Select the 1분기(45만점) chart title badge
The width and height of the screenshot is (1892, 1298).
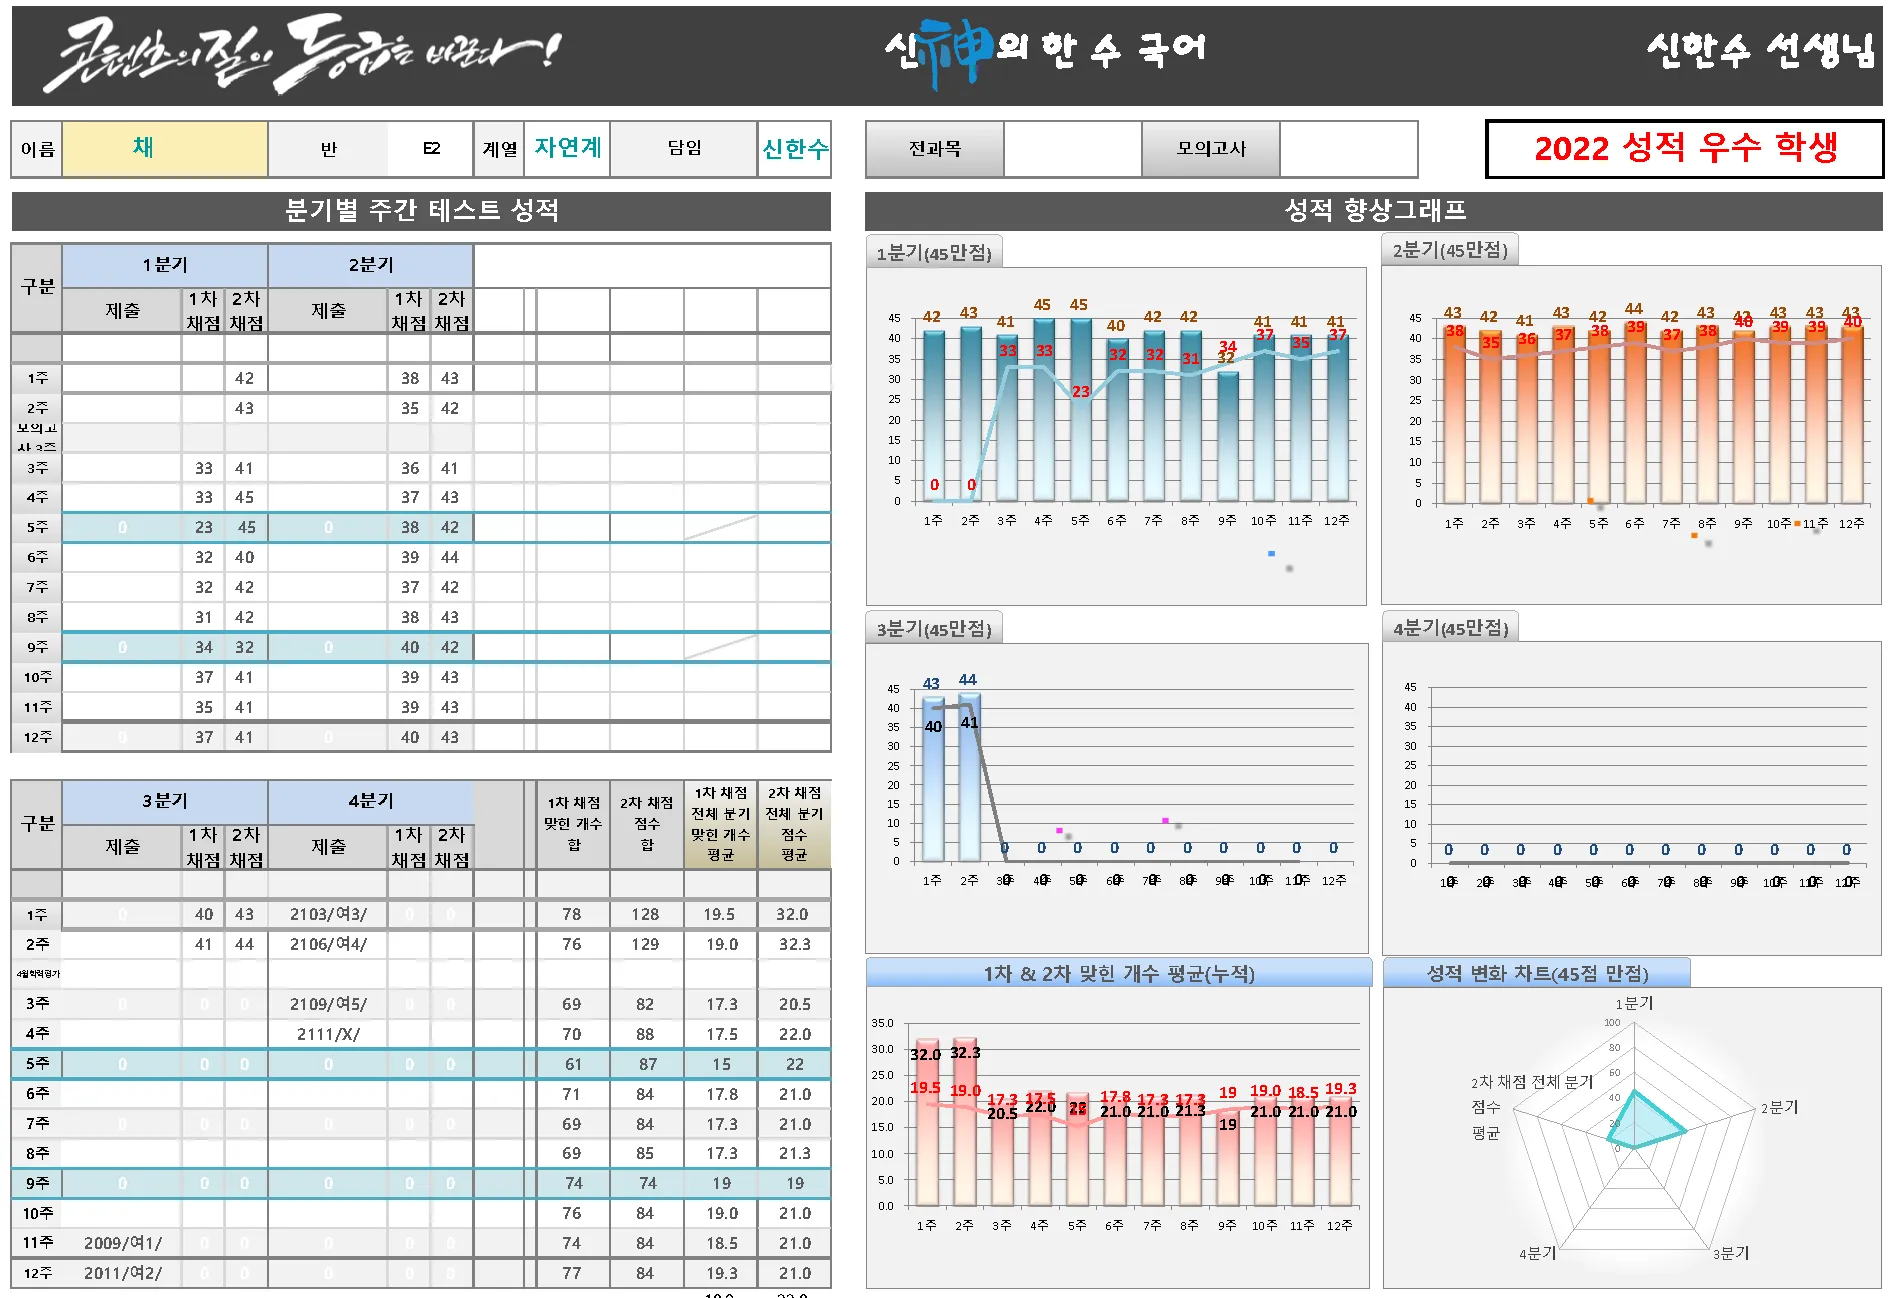coord(933,252)
